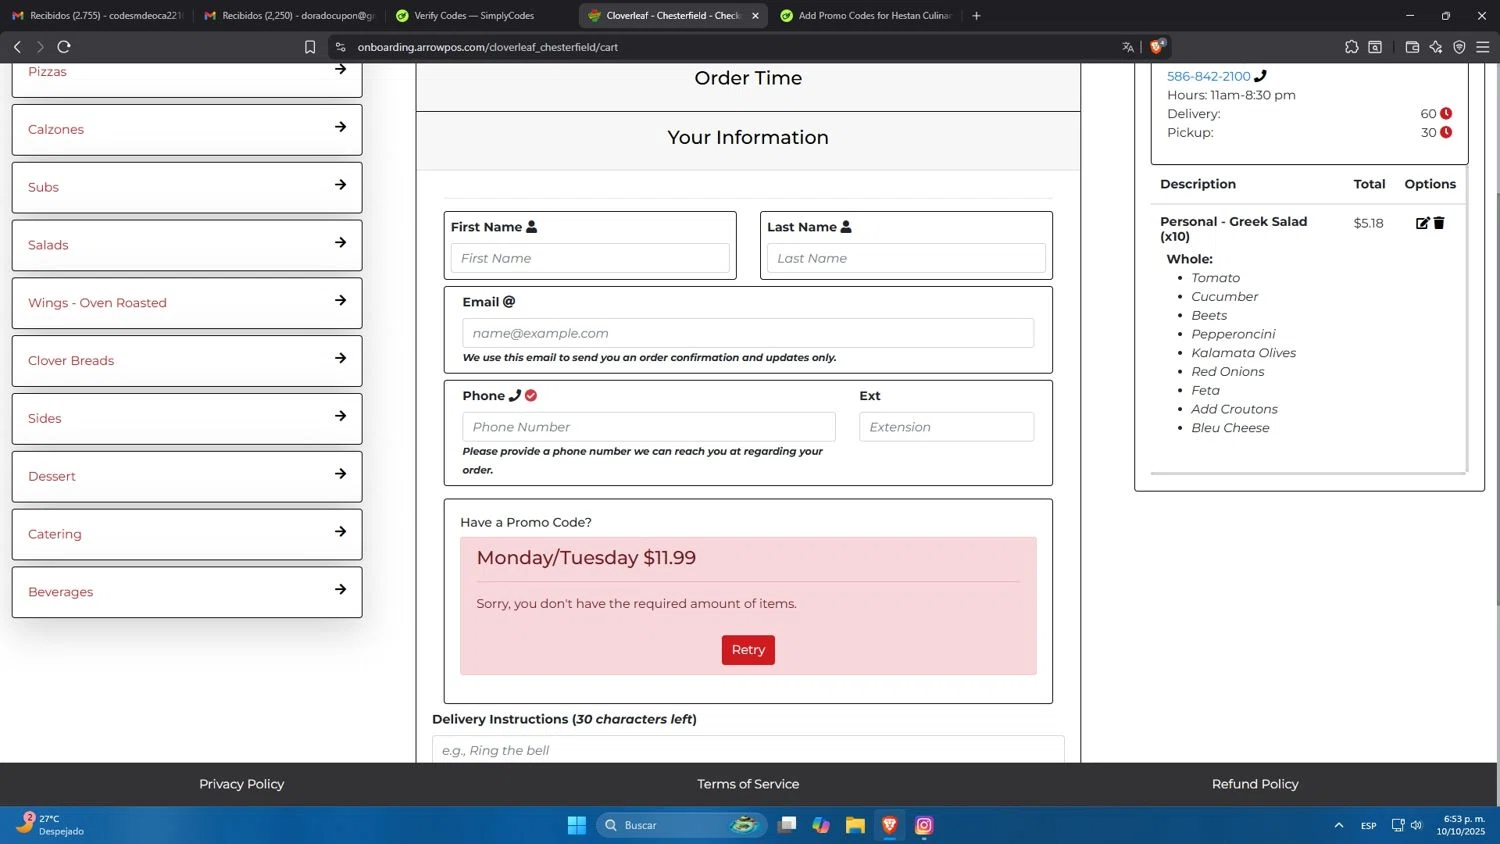Expand the Calzones menu category

[187, 129]
